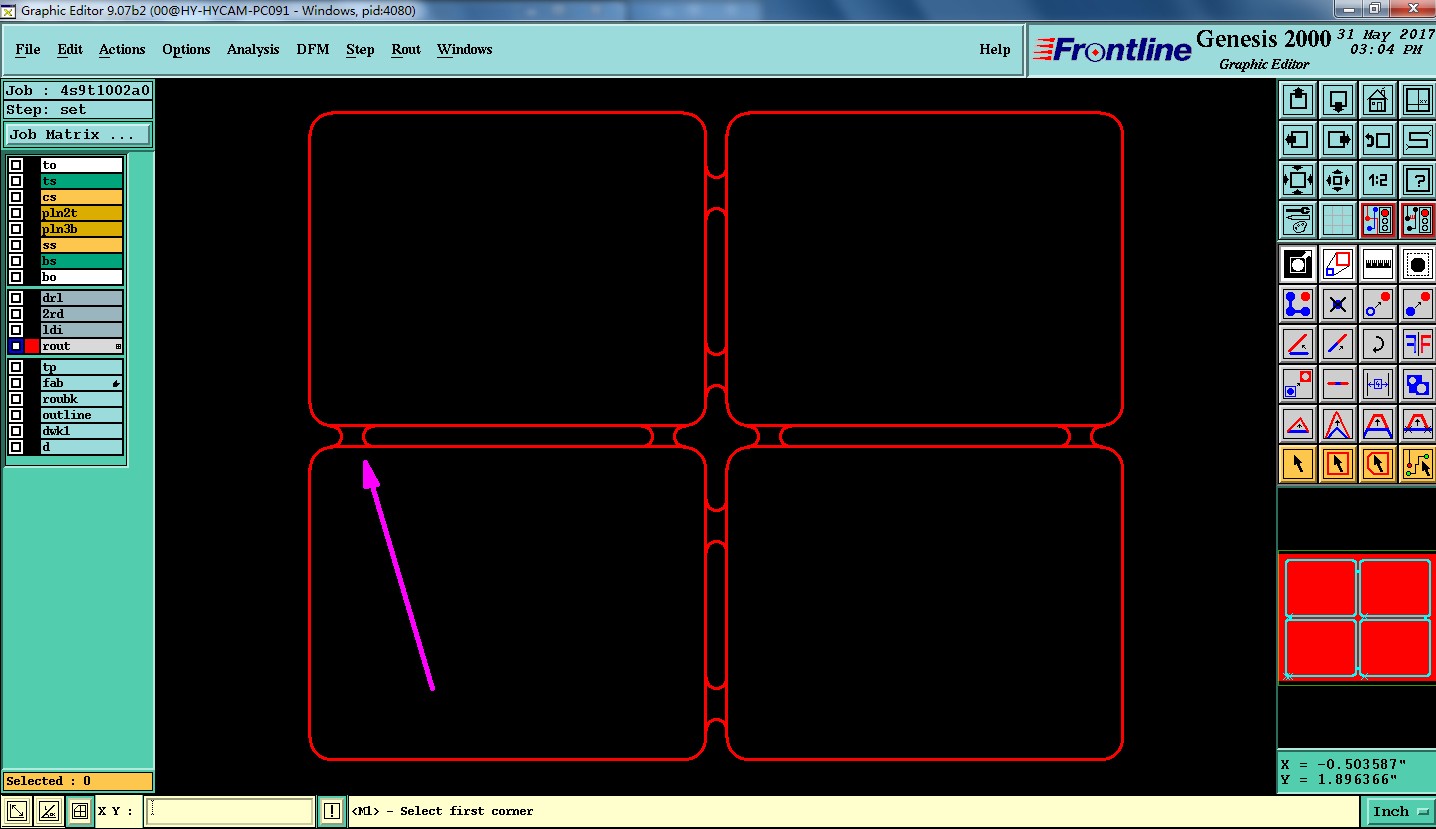Click the grid crosshair icon in bottom bar

click(x=80, y=811)
